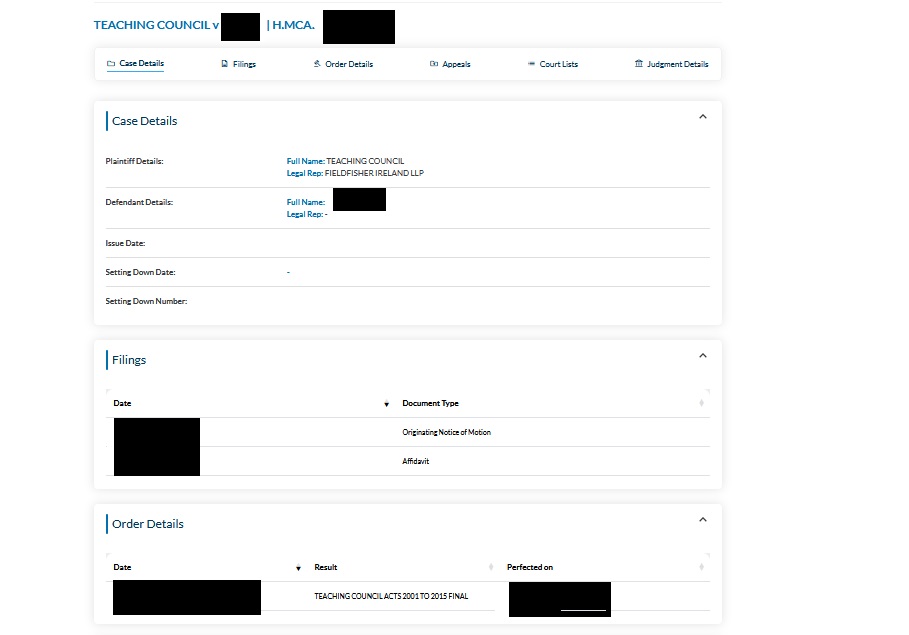The width and height of the screenshot is (909, 635).
Task: Click the Perfected on column header
Action: (530, 567)
